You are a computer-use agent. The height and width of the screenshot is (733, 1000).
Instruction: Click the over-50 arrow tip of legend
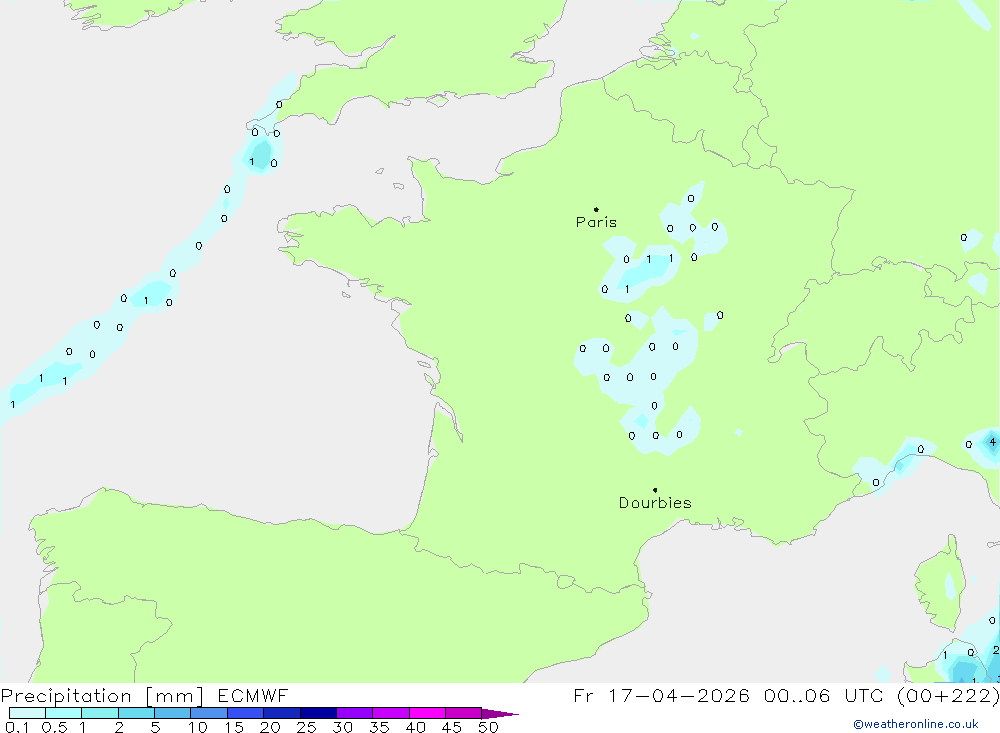pos(501,713)
